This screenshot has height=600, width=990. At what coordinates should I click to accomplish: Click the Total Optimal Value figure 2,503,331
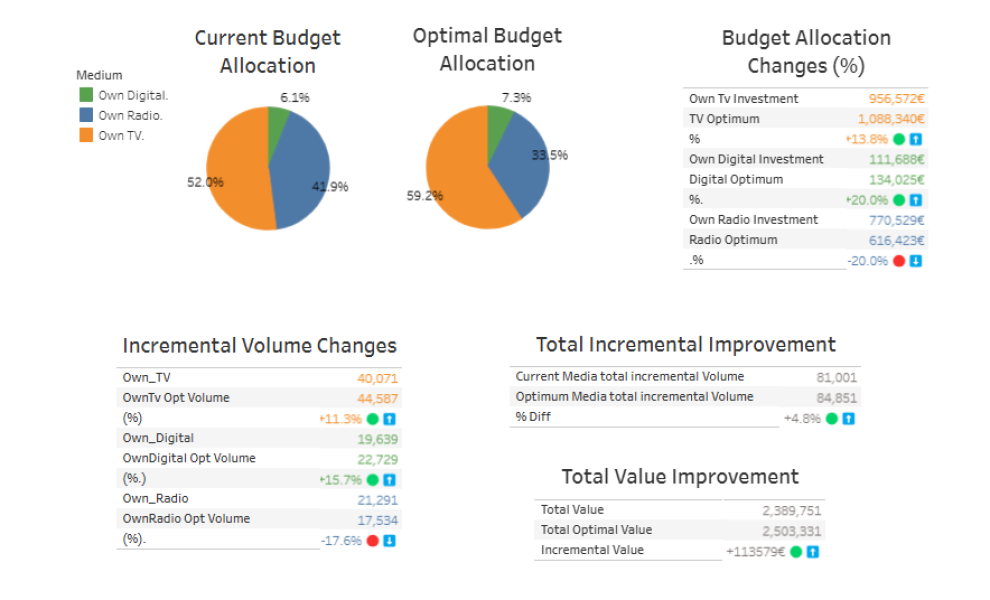click(792, 531)
